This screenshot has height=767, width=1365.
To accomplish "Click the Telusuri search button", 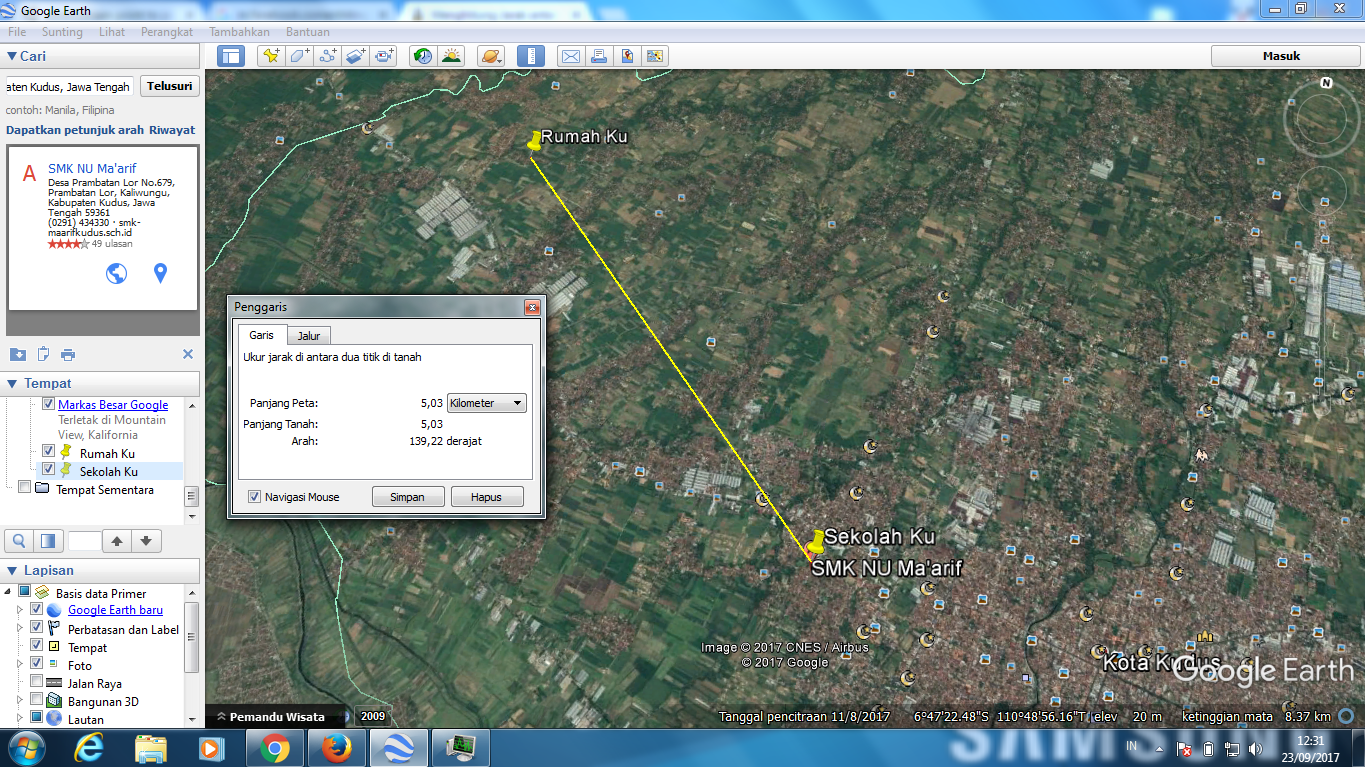I will [169, 86].
